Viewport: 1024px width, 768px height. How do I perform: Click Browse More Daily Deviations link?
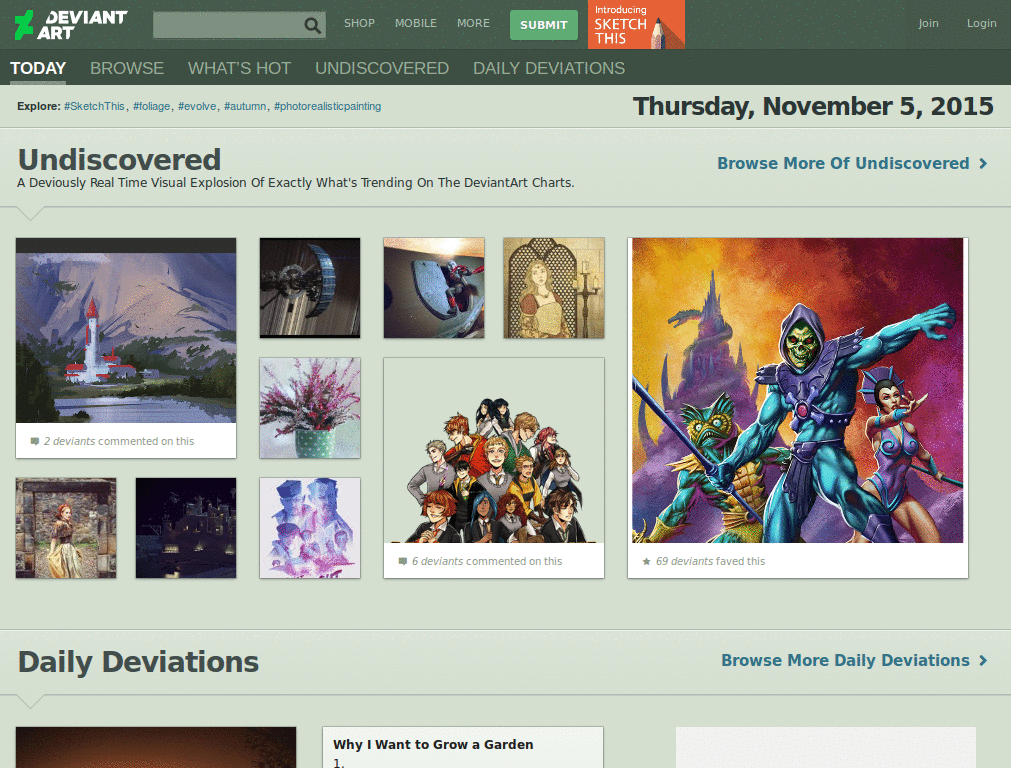click(845, 661)
